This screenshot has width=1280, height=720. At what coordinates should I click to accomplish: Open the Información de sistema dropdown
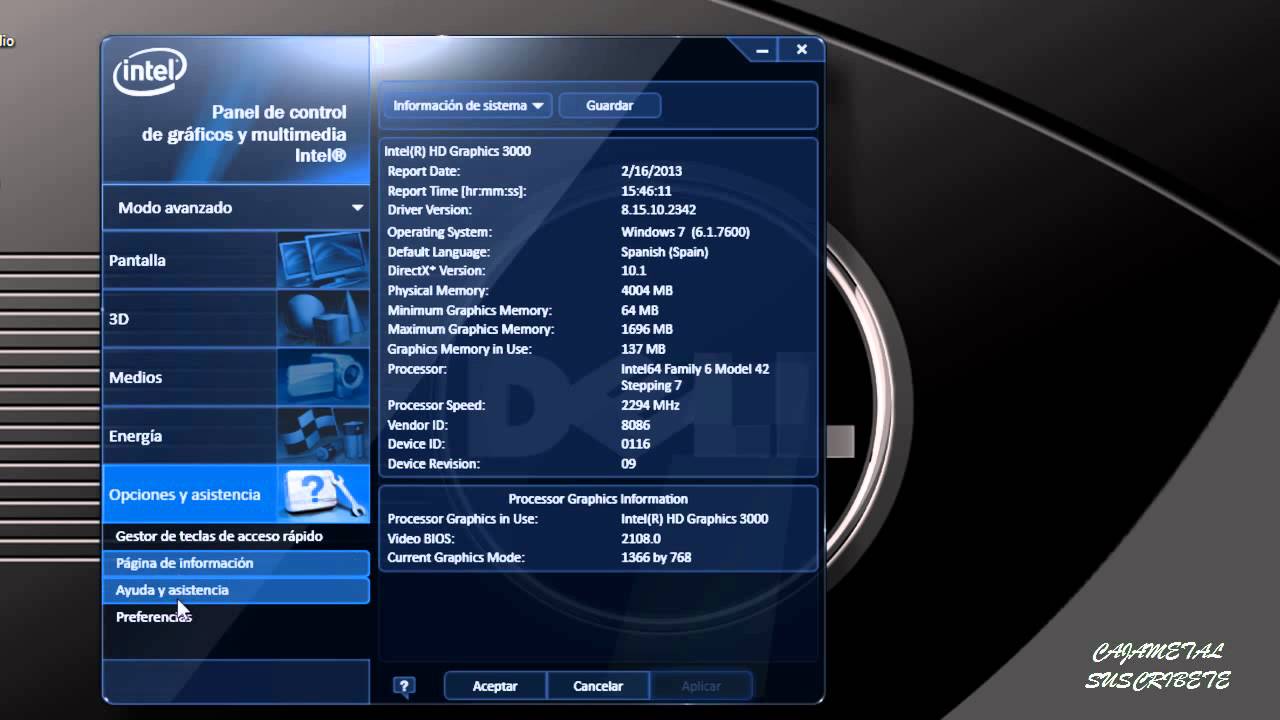pyautogui.click(x=467, y=105)
